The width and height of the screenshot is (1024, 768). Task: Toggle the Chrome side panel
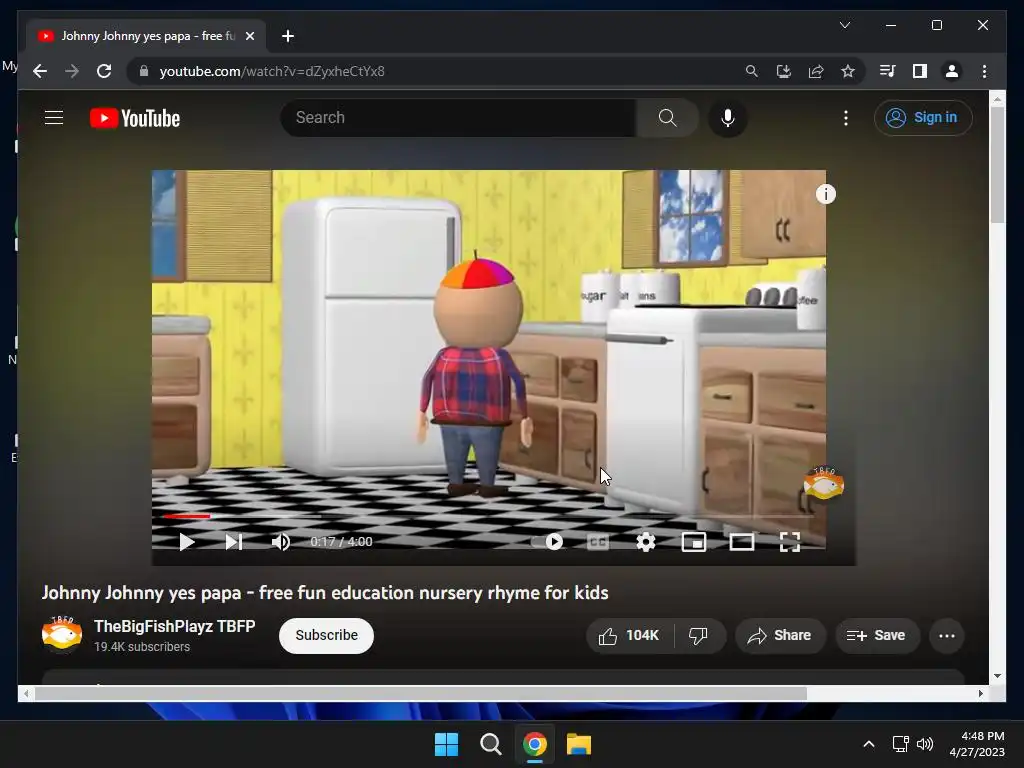920,71
